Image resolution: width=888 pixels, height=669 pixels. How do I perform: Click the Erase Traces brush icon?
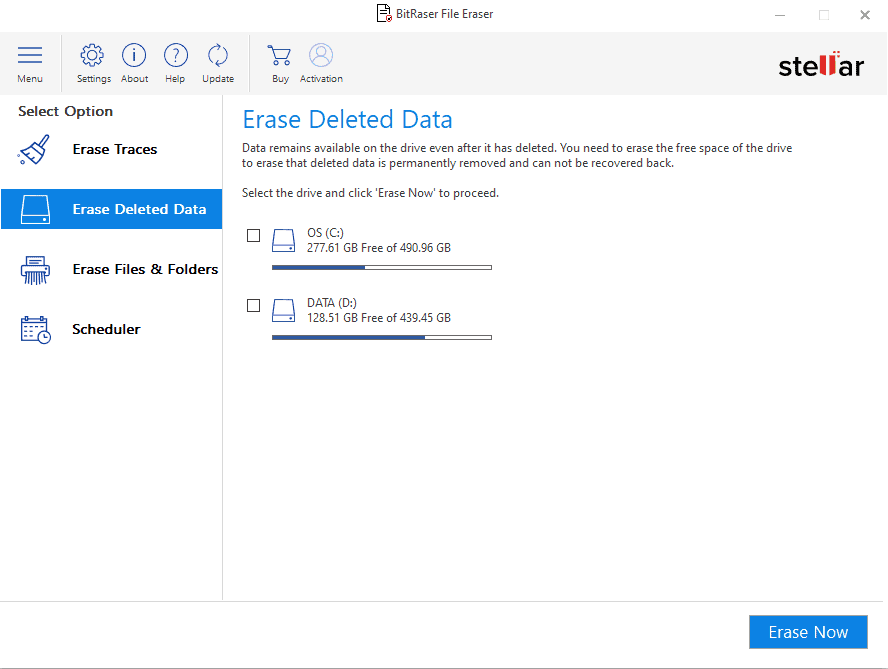pyautogui.click(x=34, y=150)
